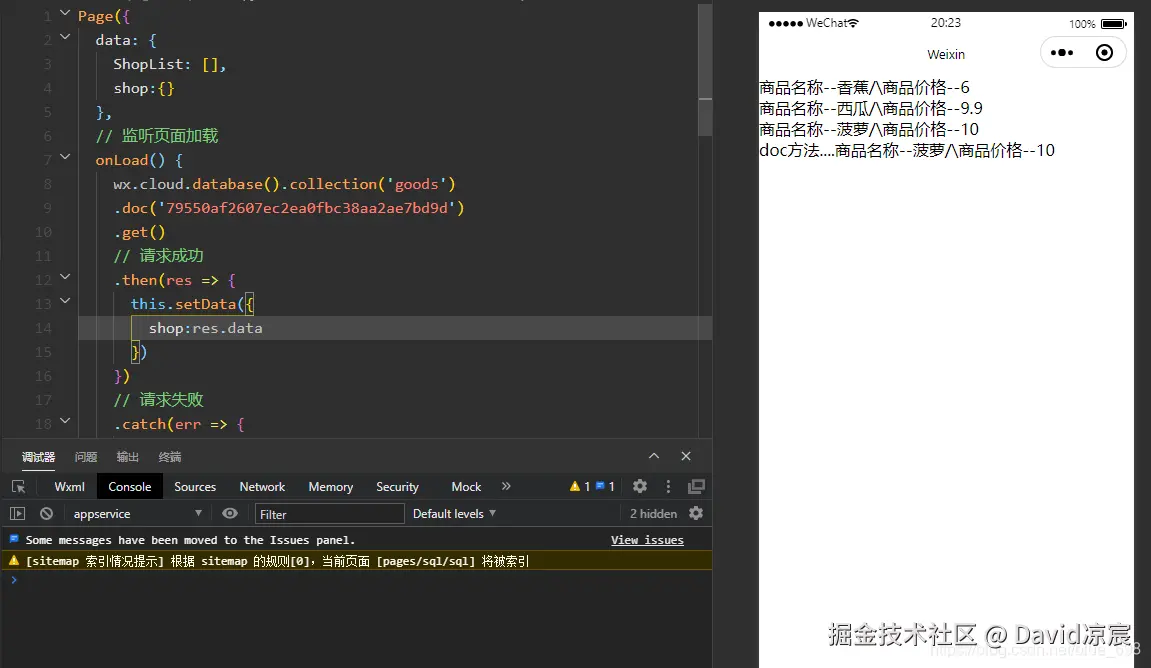The image size is (1151, 668).
Task: Open the mini program three-dot capsule menu
Action: tap(1061, 53)
